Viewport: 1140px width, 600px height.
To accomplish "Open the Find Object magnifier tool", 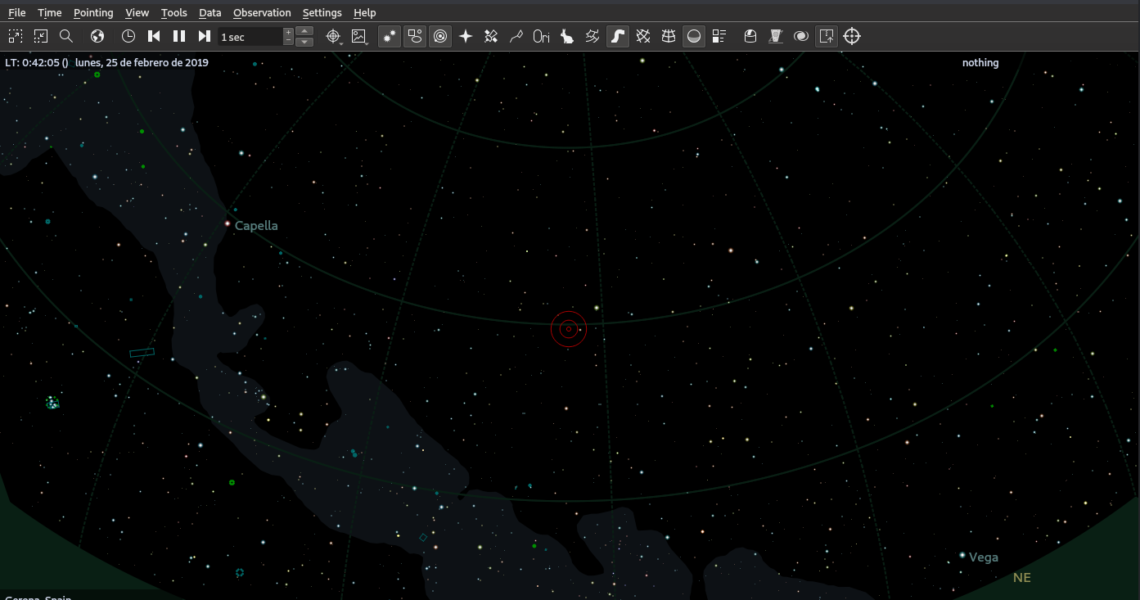I will click(66, 36).
